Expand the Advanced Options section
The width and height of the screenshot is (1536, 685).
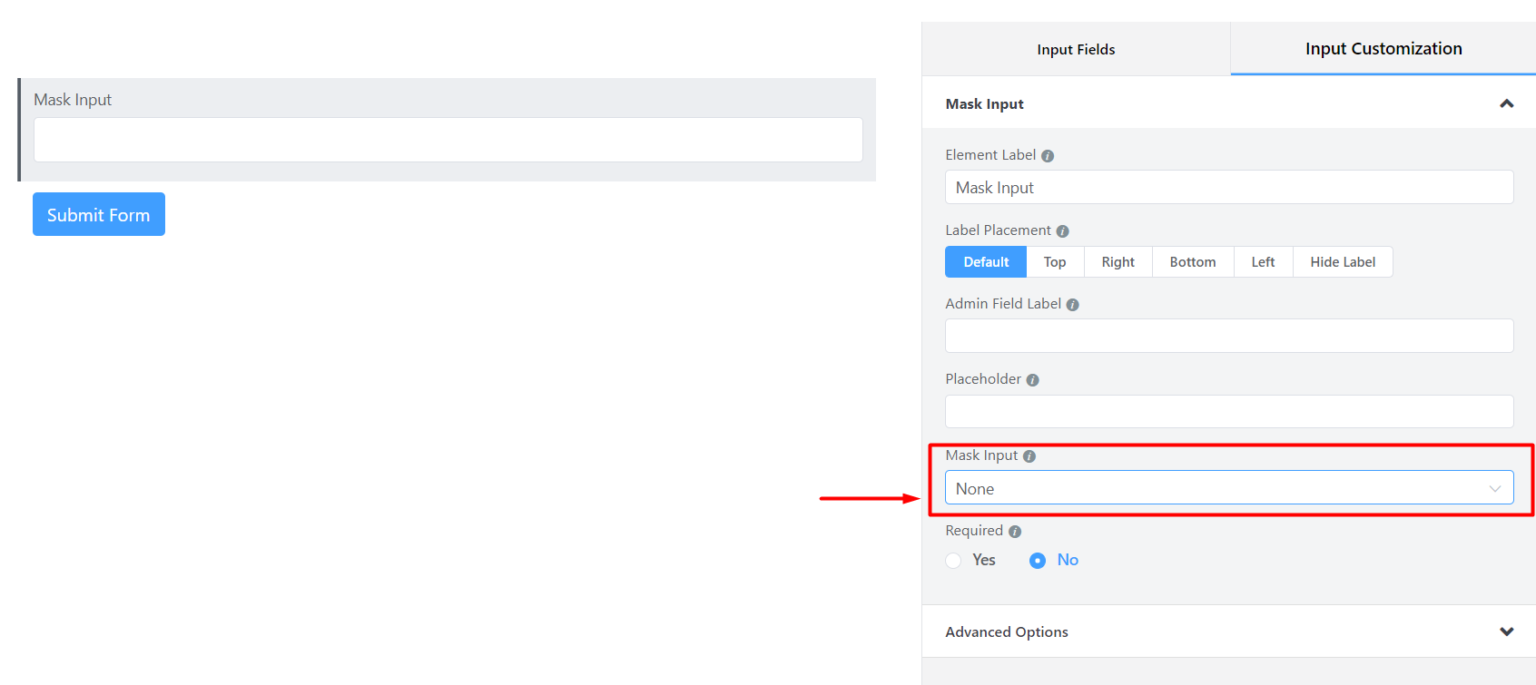click(x=1506, y=631)
